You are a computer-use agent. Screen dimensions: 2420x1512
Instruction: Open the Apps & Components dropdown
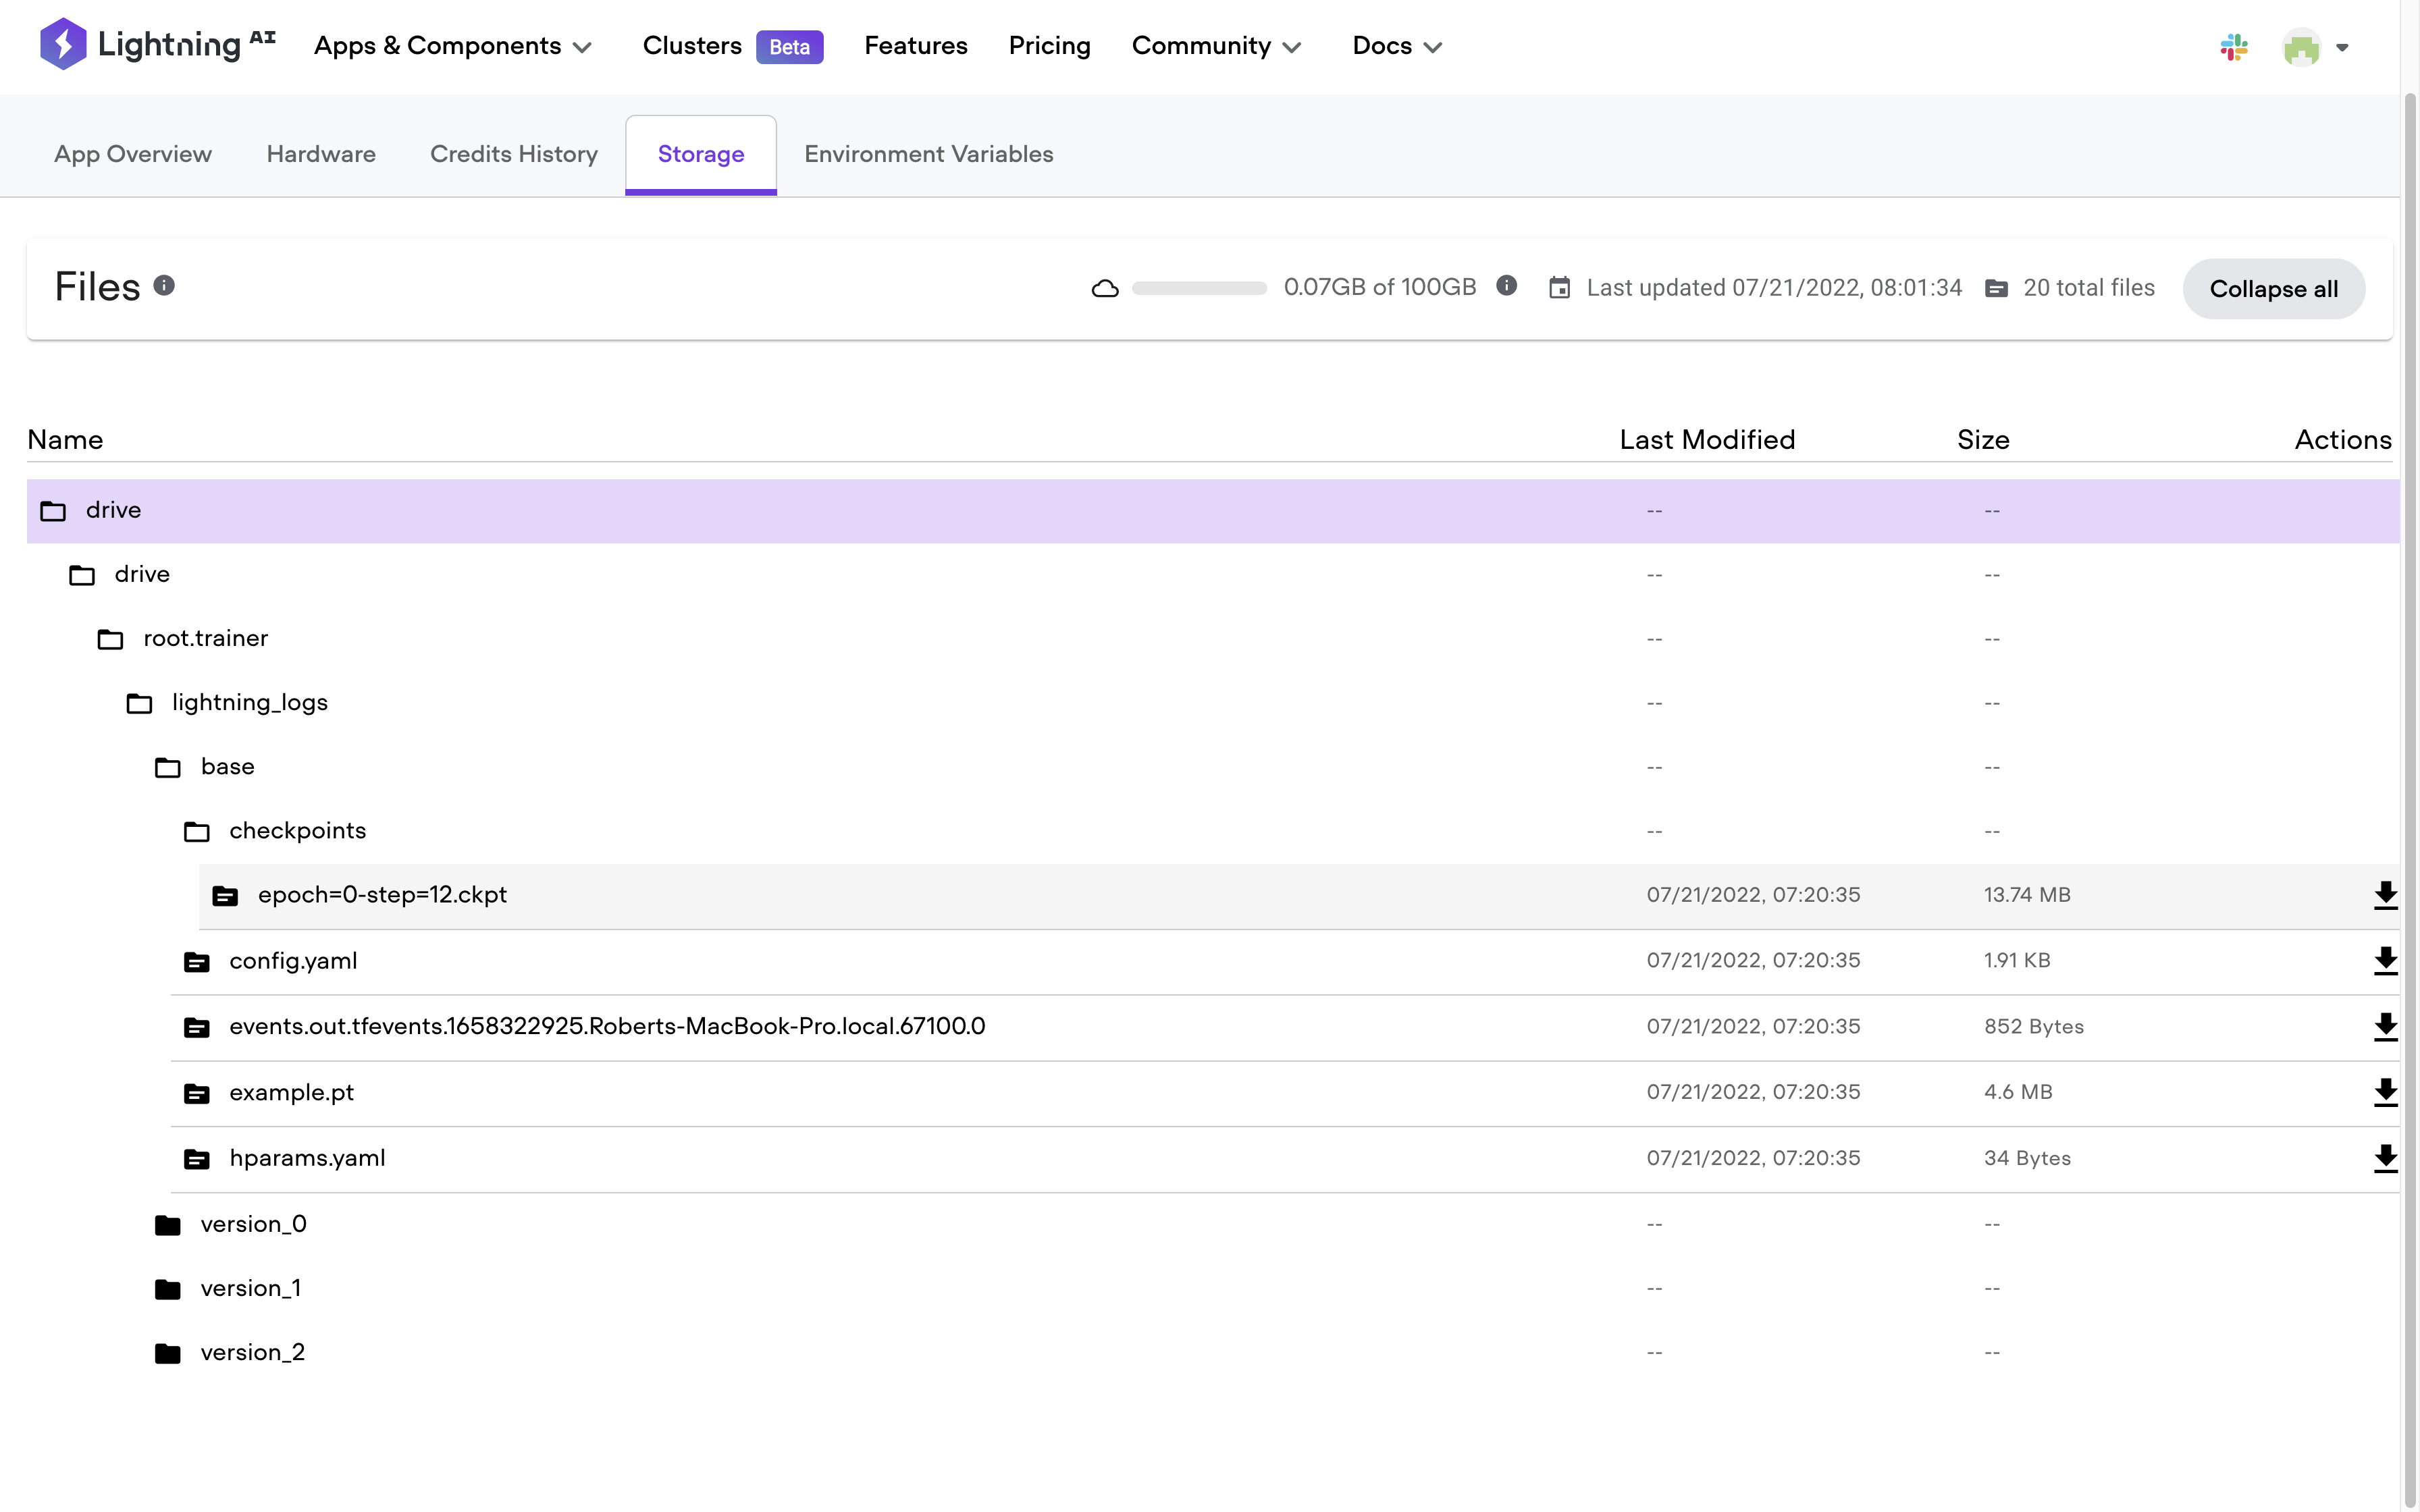pyautogui.click(x=453, y=46)
